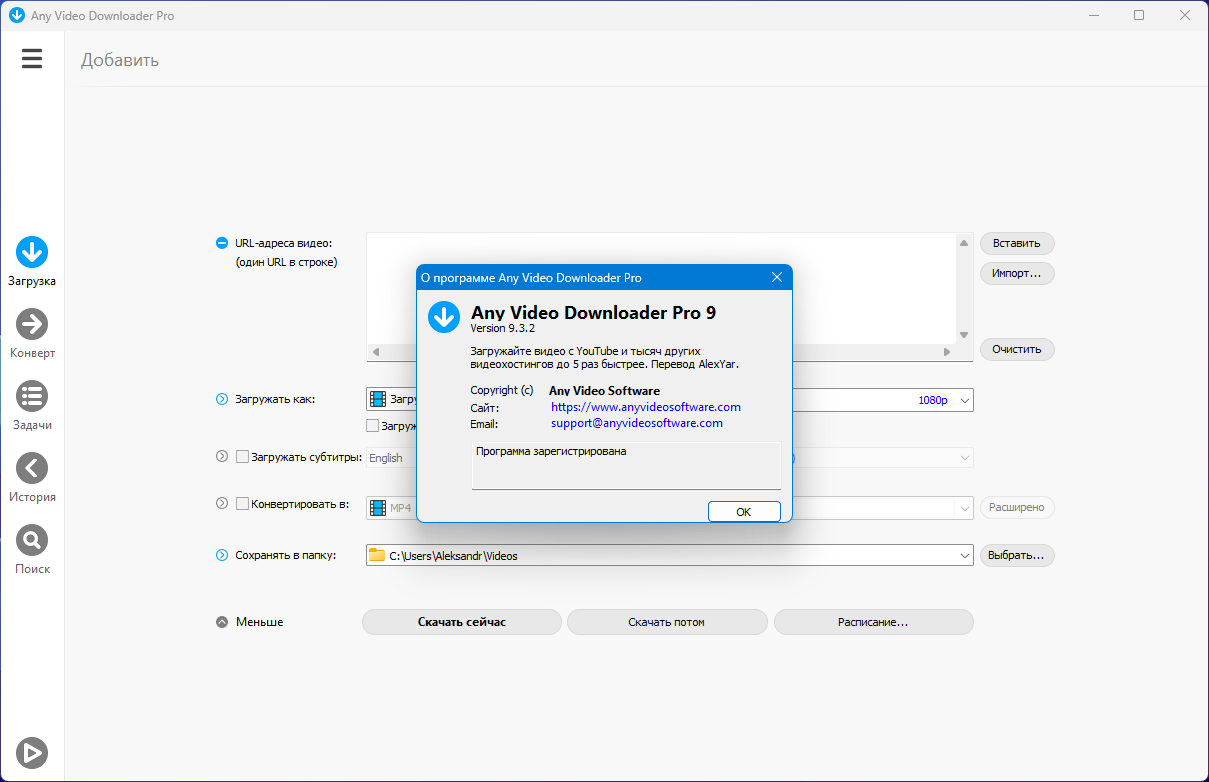Click the app icon in the main title bar

16,16
